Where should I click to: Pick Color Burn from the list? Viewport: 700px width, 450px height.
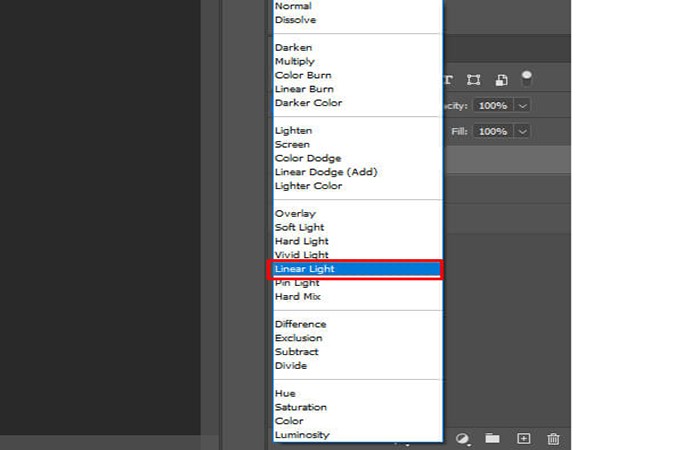(358, 75)
